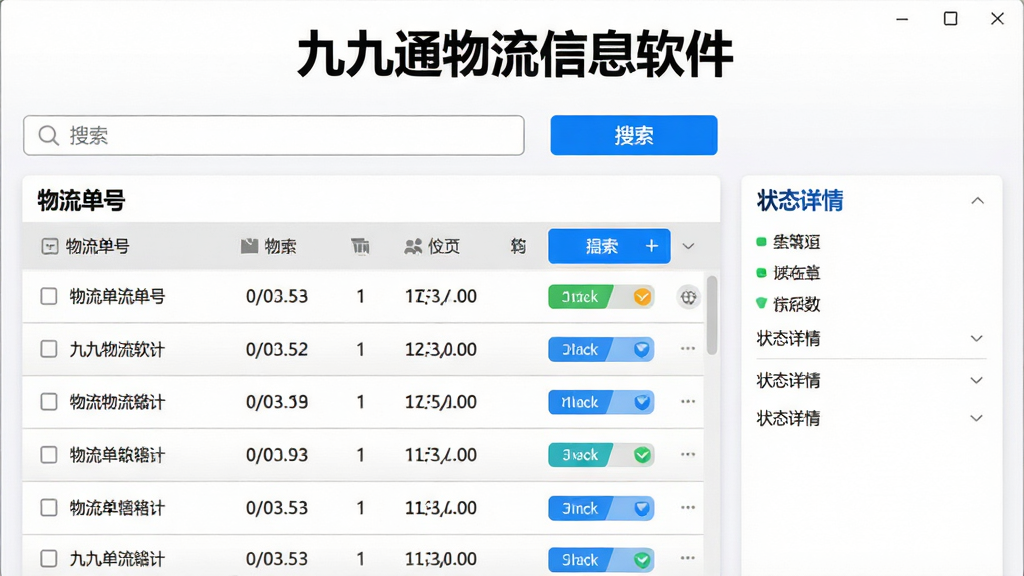Click the 物流单号 column header label
The height and width of the screenshot is (576, 1024).
(97, 246)
